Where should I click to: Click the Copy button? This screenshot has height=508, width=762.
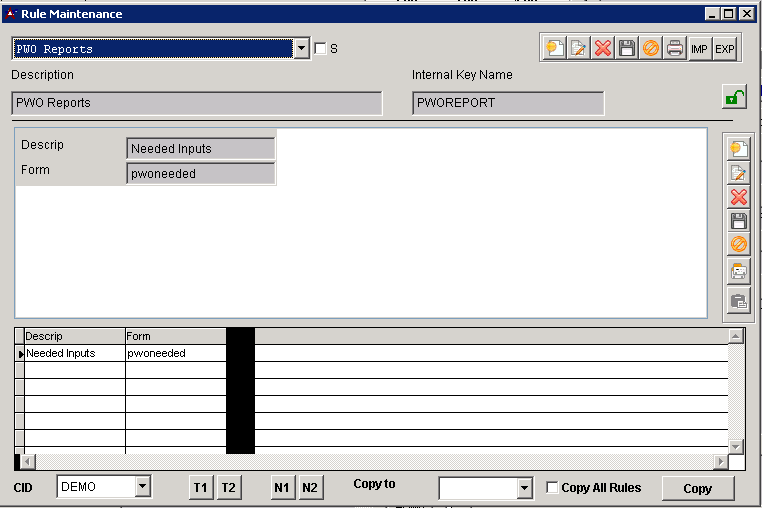tap(697, 488)
